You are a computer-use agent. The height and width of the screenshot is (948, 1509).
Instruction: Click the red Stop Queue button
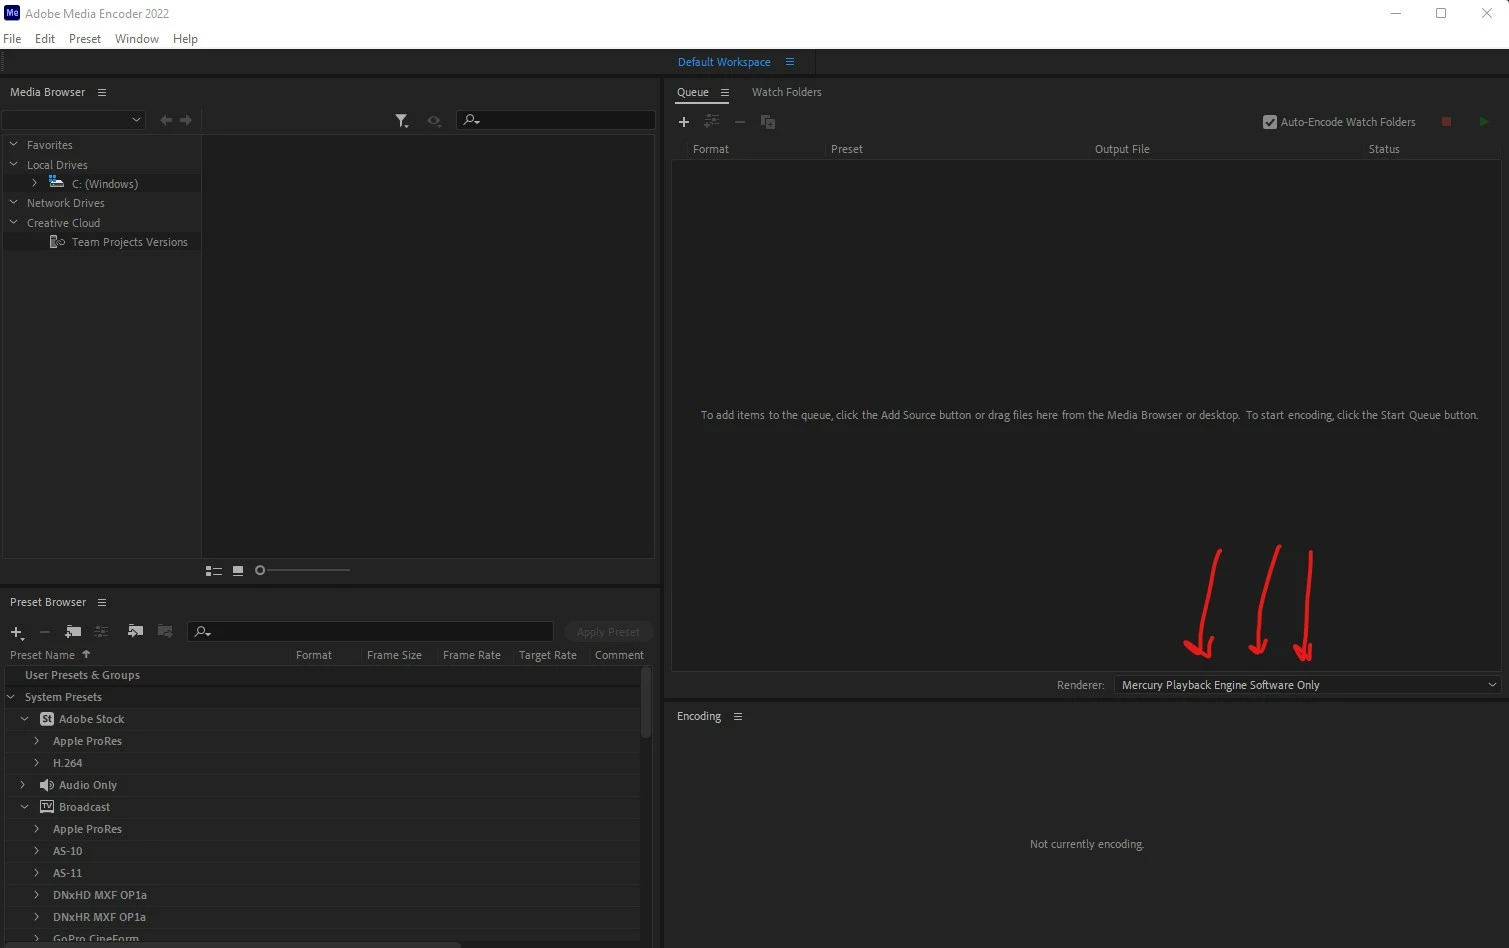pyautogui.click(x=1446, y=122)
